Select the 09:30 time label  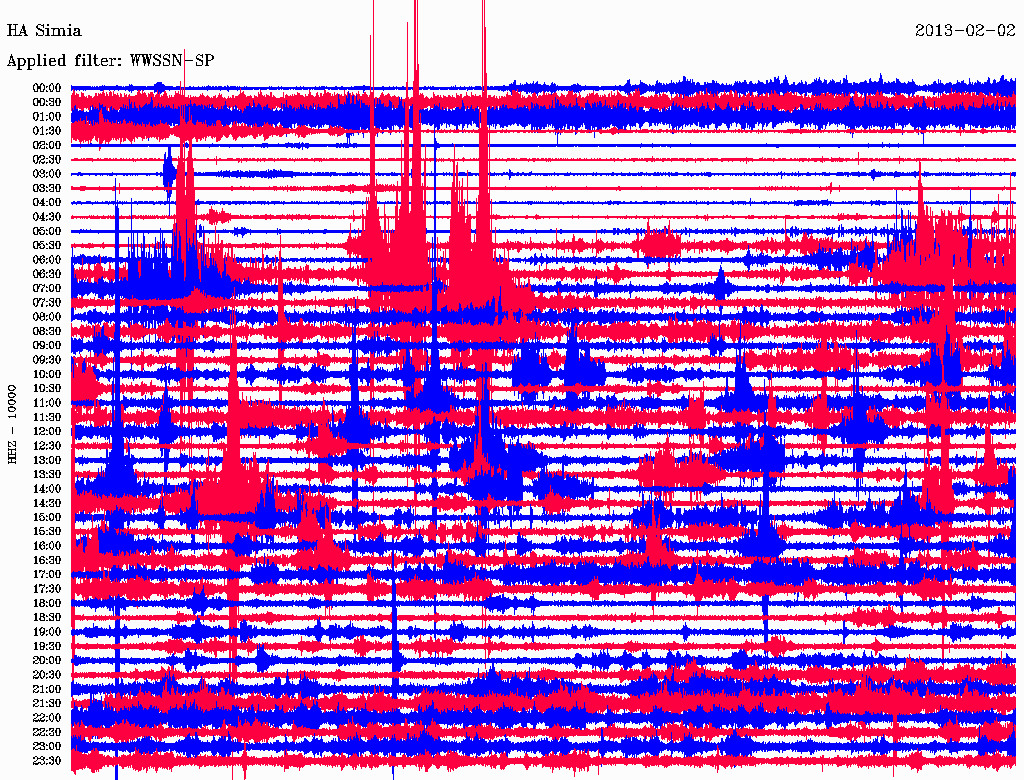(46, 360)
